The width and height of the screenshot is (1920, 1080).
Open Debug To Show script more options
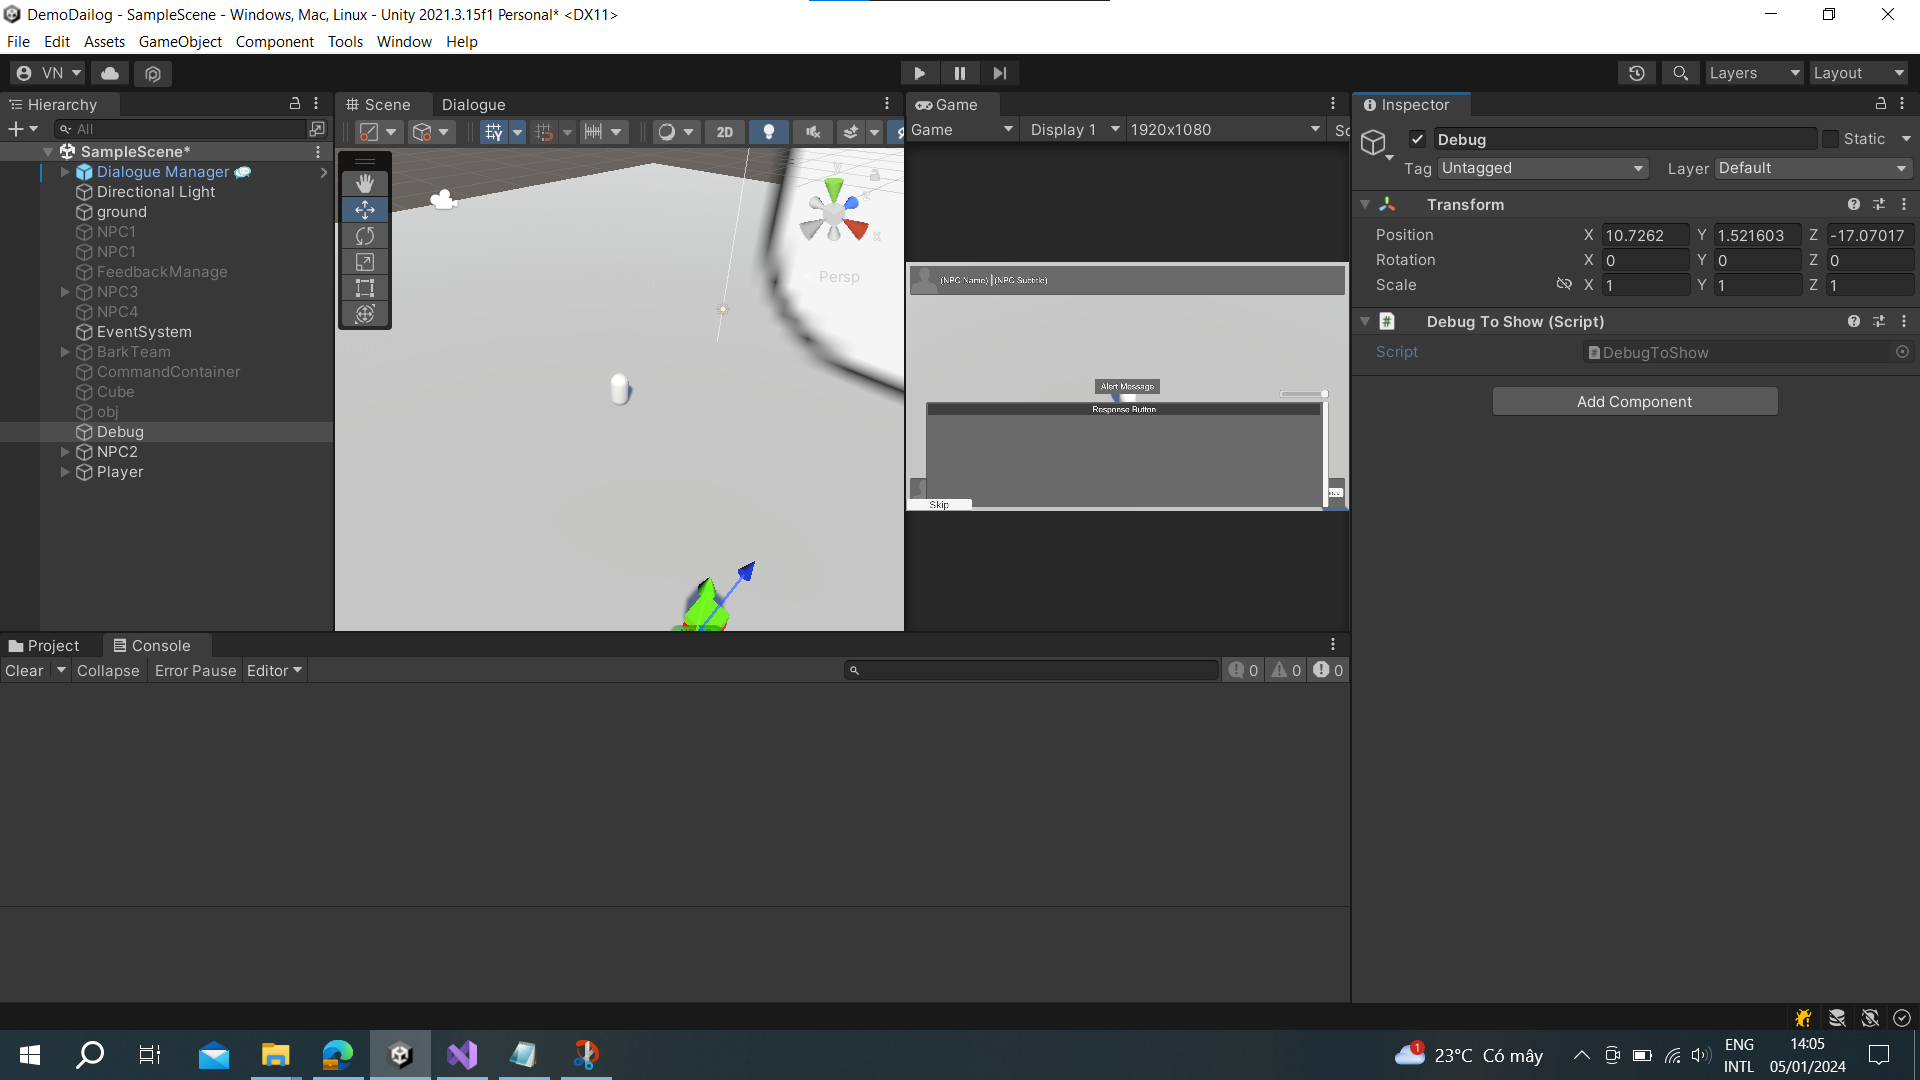pyautogui.click(x=1904, y=321)
